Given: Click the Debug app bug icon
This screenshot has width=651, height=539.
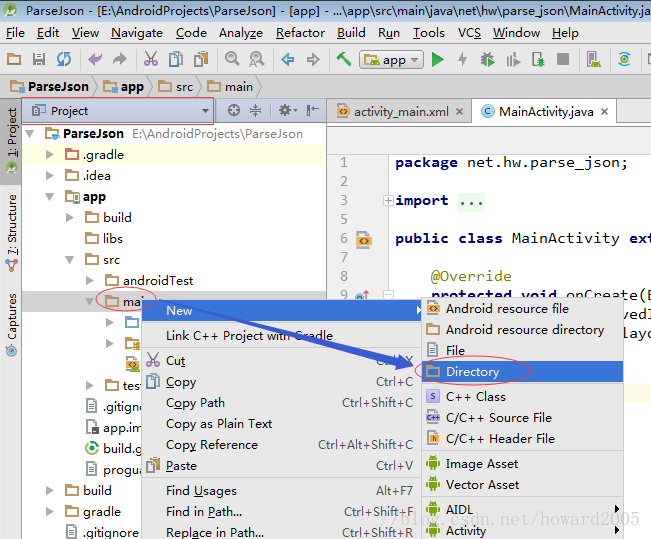Looking at the screenshot, I should pos(487,59).
